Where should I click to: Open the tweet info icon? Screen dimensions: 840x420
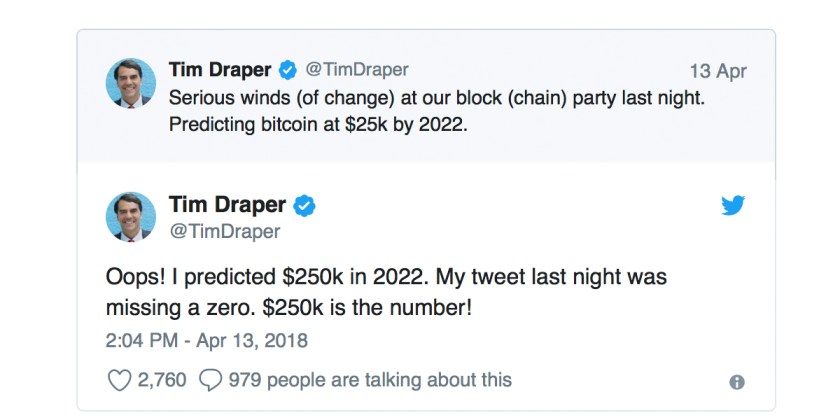pos(737,382)
